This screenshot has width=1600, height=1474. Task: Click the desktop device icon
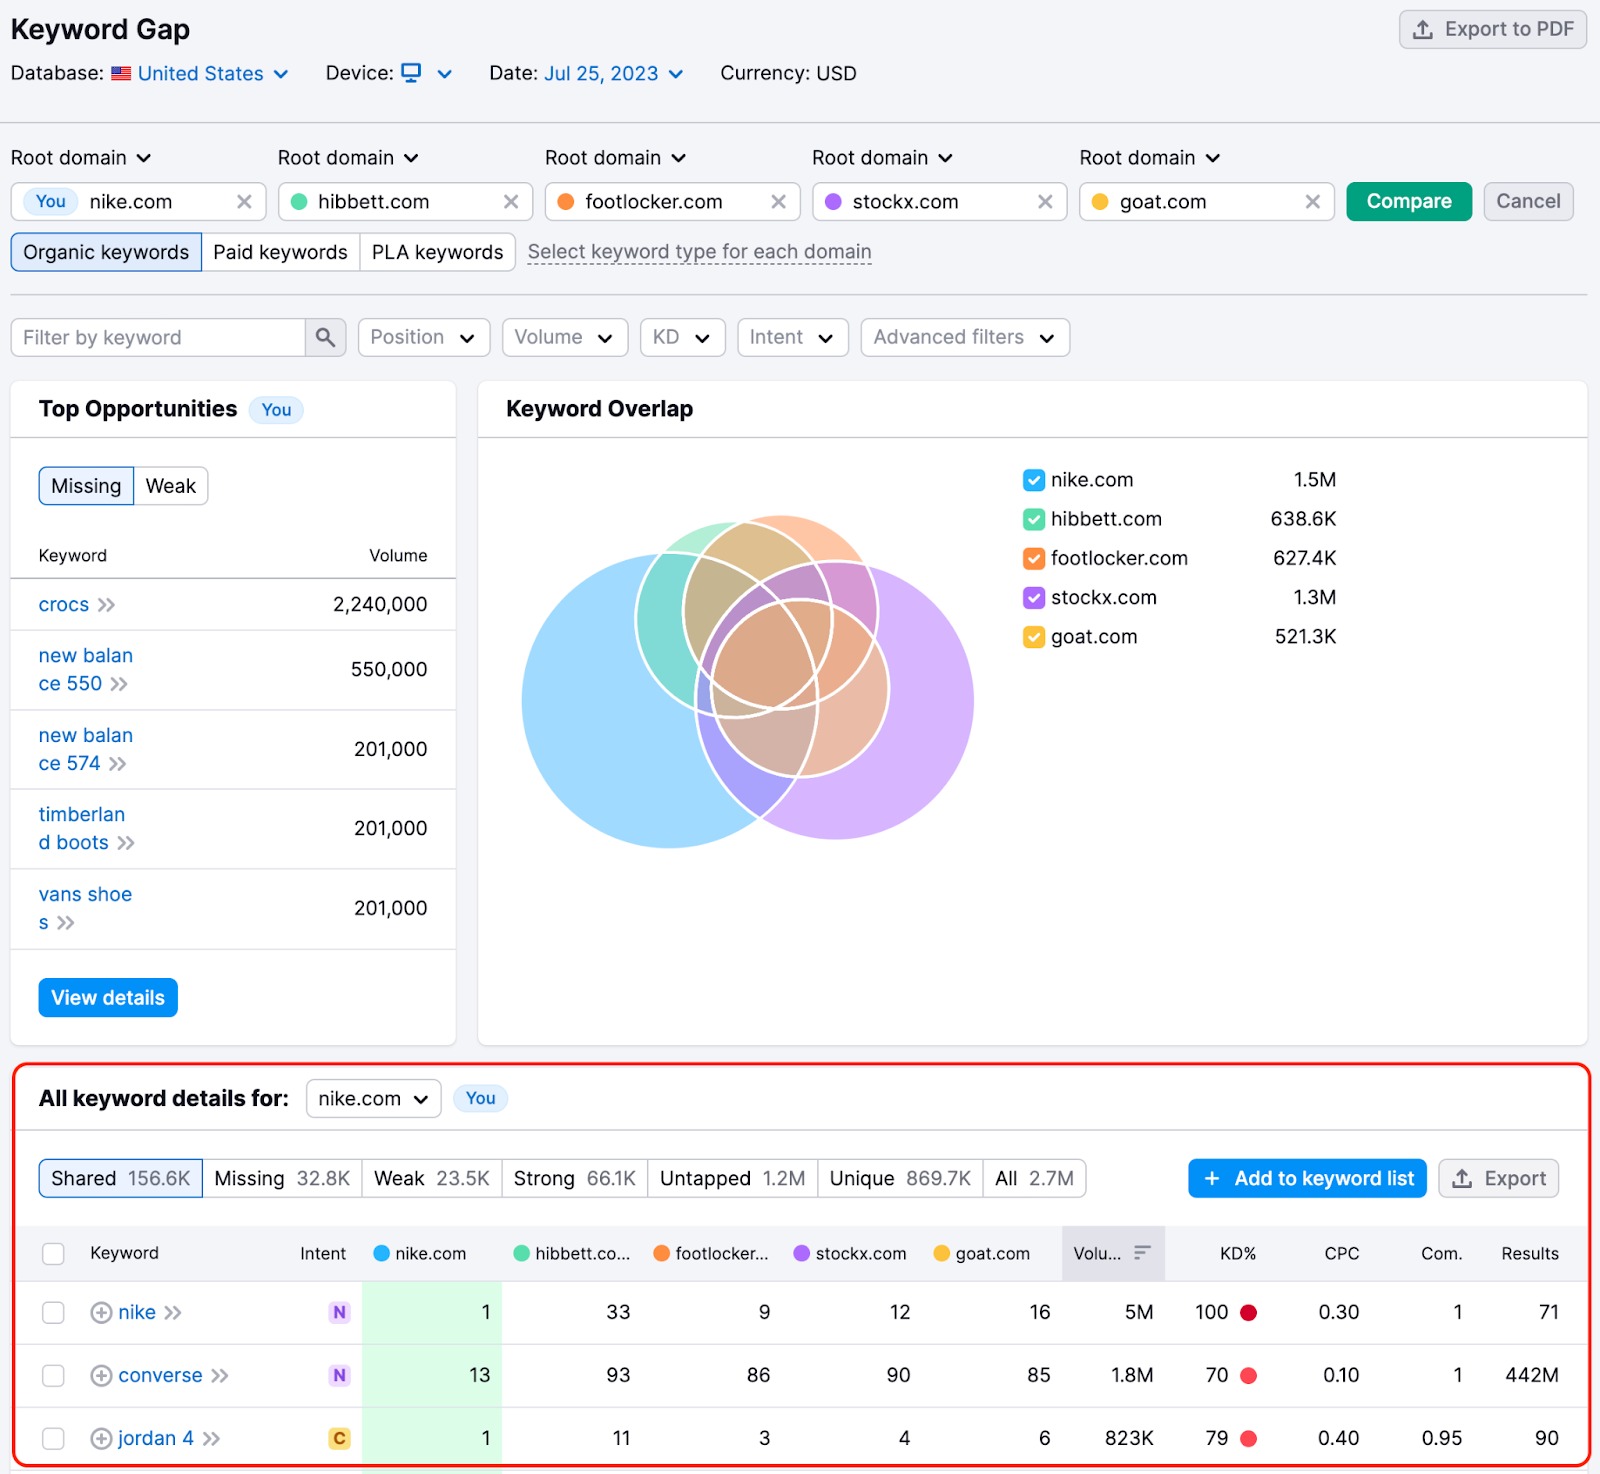[x=411, y=73]
